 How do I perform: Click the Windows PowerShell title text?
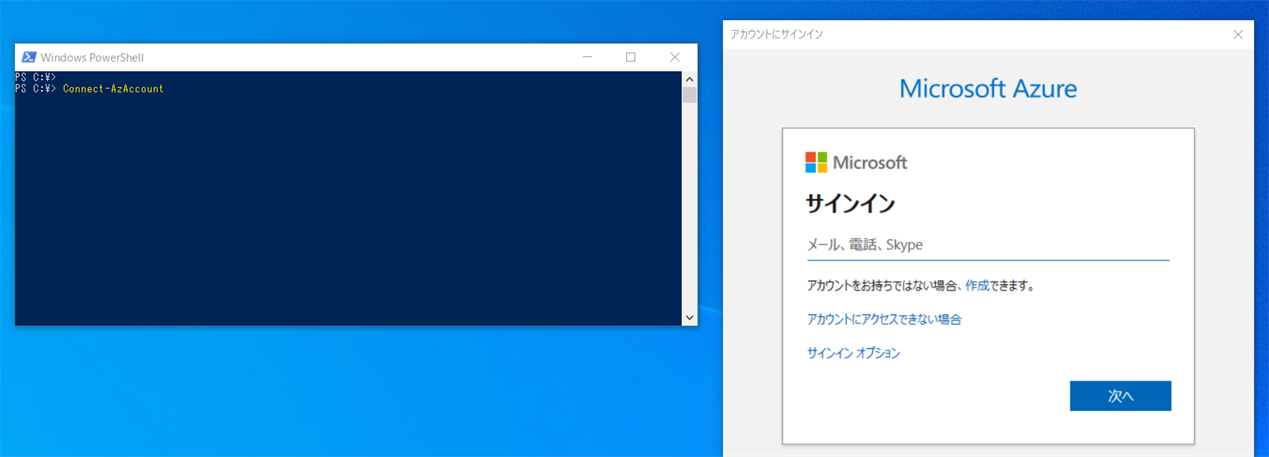coord(92,58)
